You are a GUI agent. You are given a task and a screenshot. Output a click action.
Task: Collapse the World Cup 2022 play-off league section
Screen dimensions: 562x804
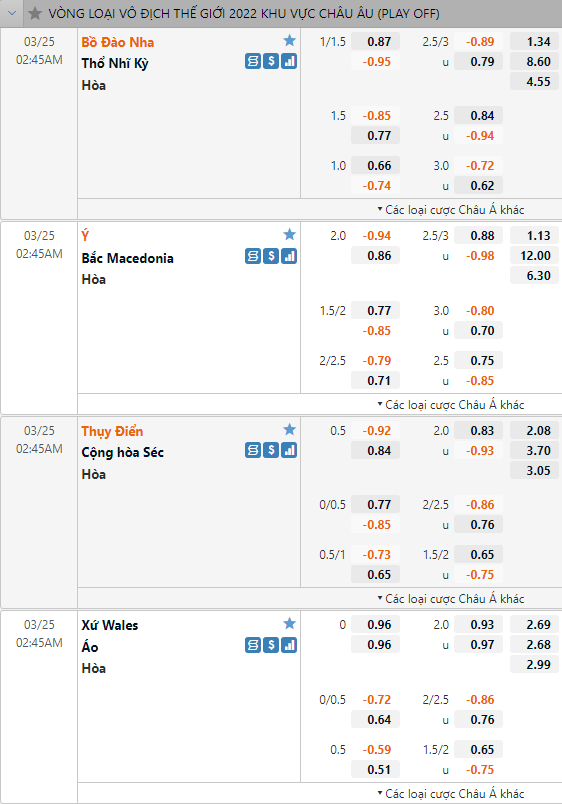pyautogui.click(x=12, y=13)
